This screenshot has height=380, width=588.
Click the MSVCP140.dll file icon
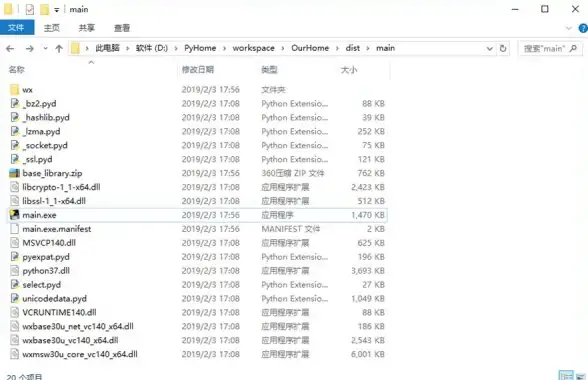click(14, 243)
